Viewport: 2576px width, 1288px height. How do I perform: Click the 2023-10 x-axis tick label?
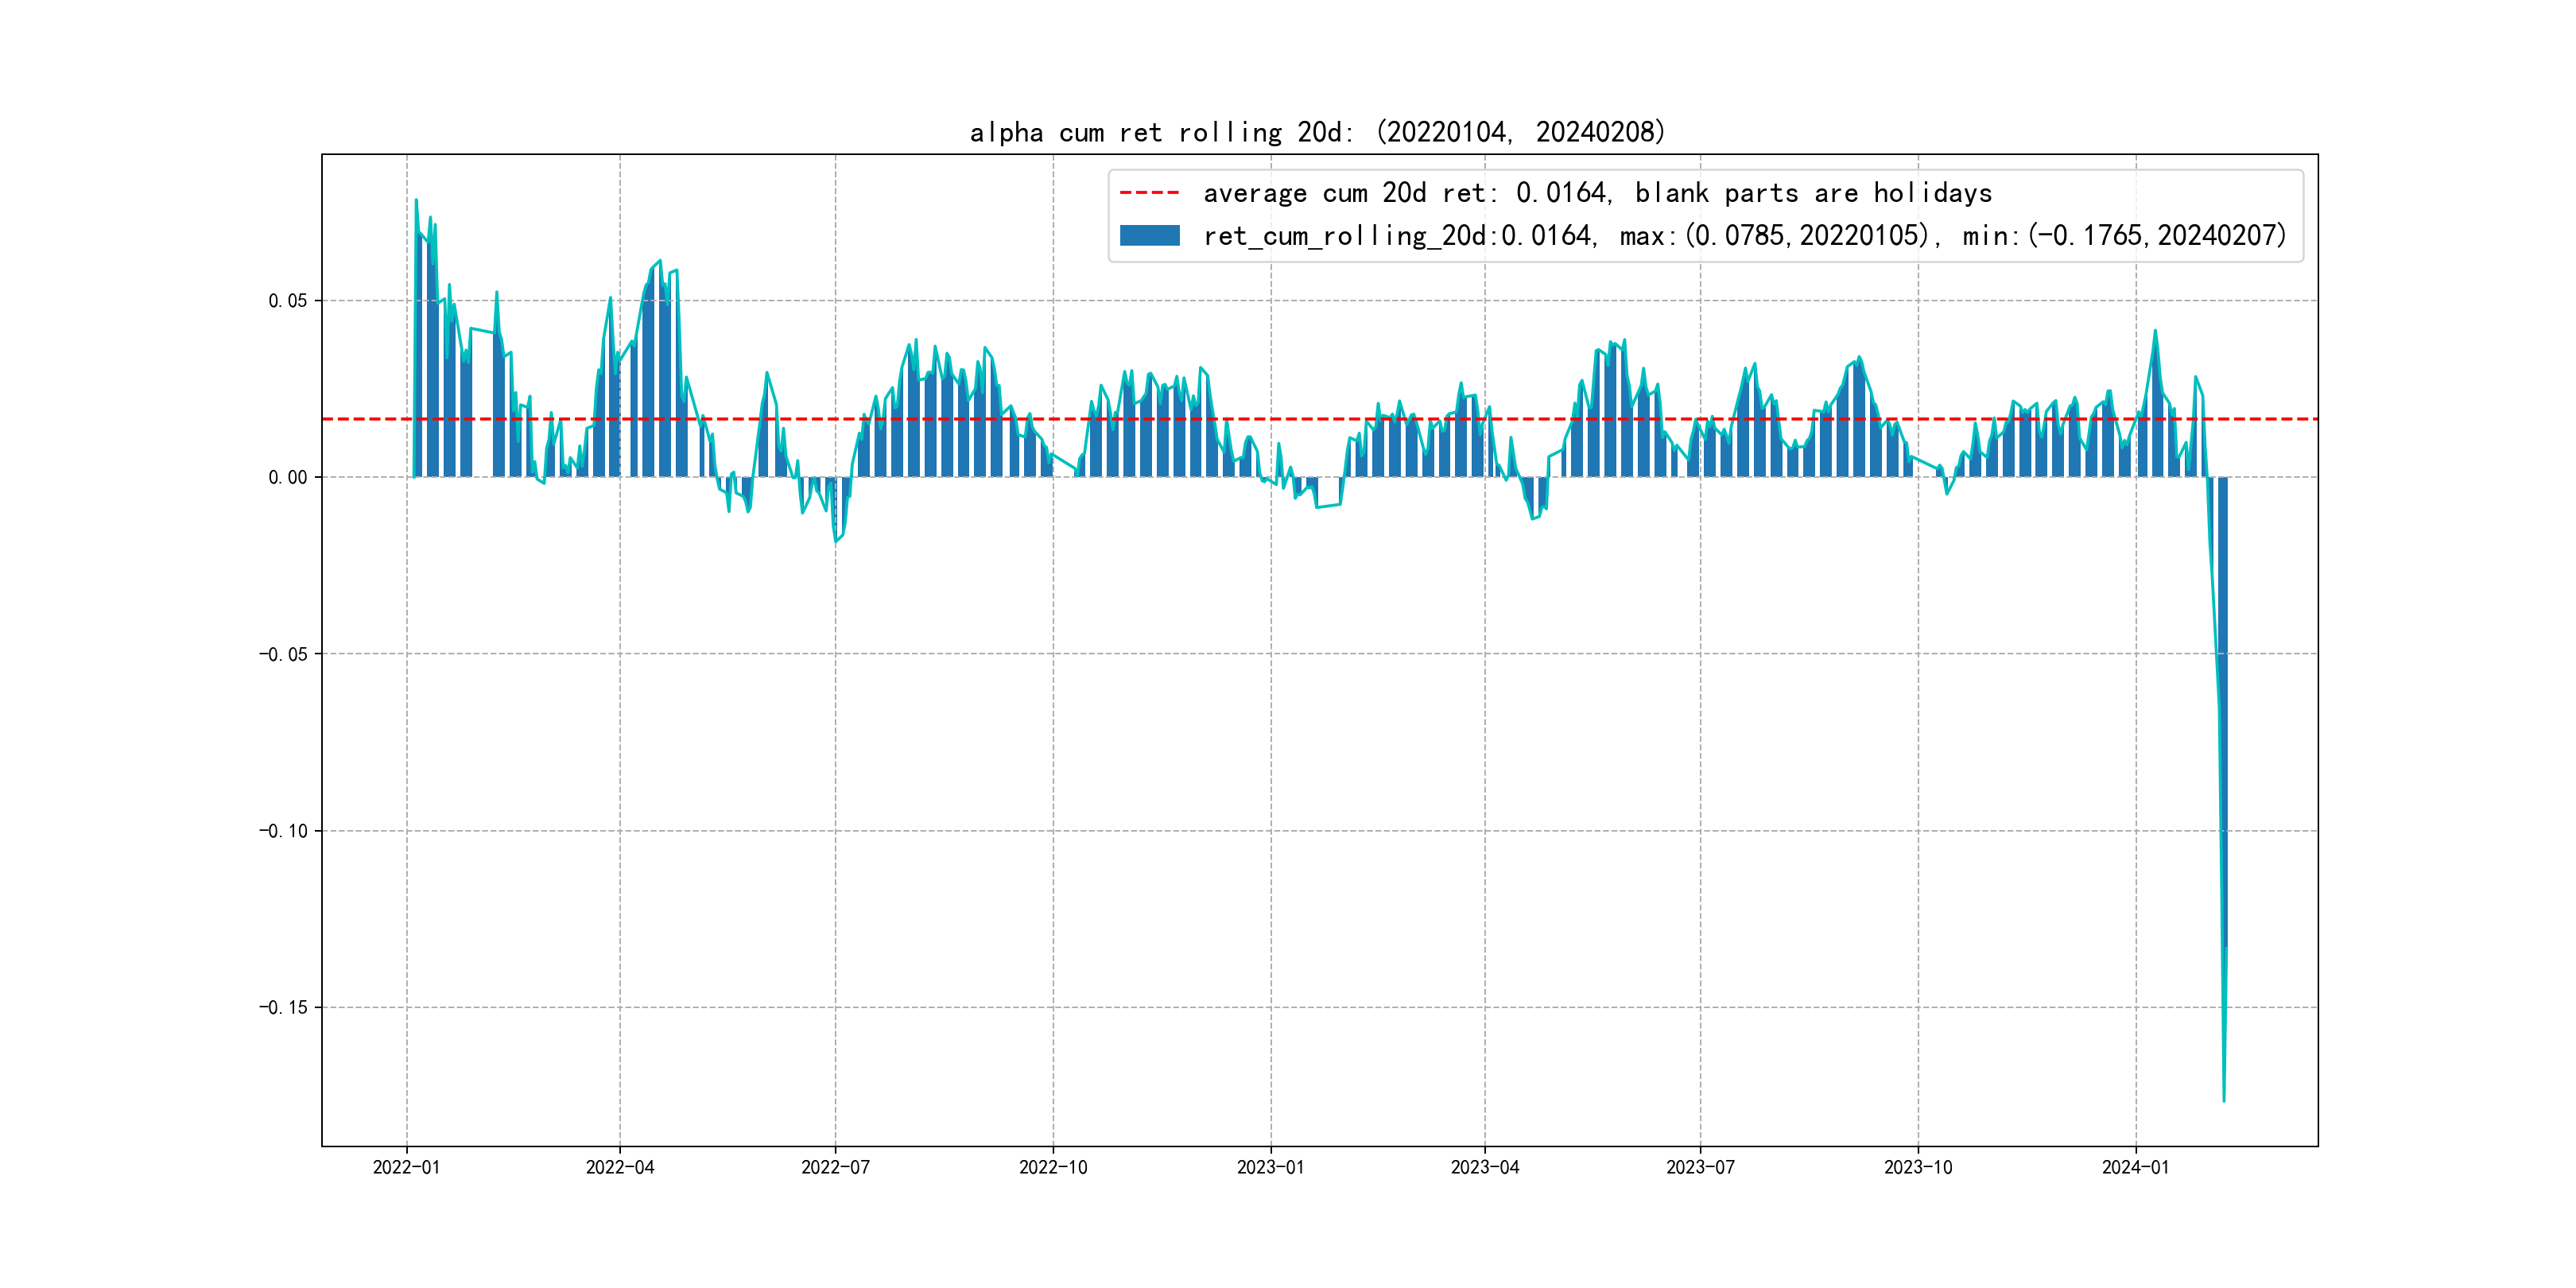tap(1918, 1167)
